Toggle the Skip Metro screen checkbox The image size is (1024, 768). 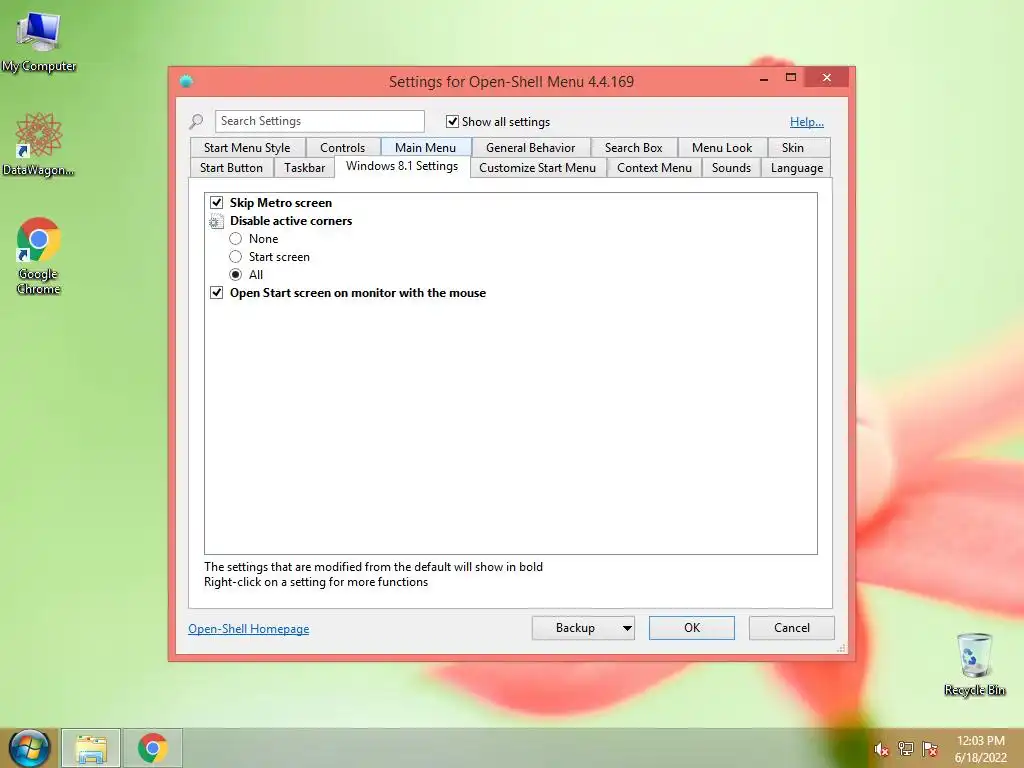[x=217, y=202]
